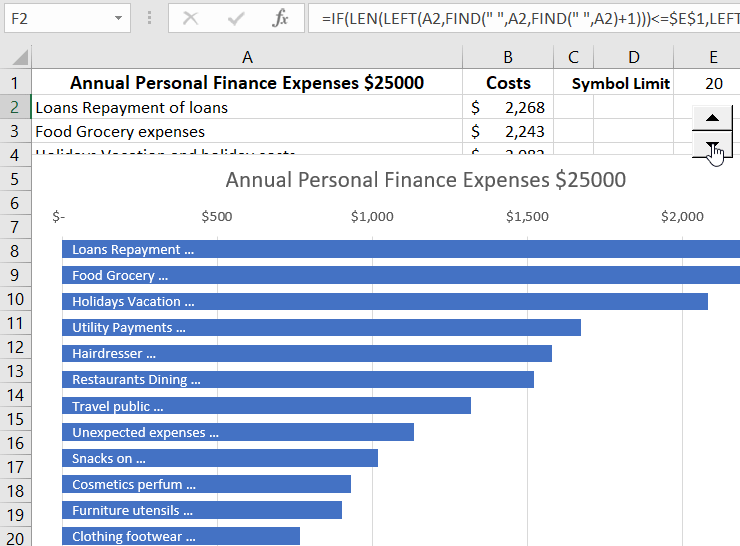Screen dimensions: 740x546
Task: Click the Costs header cell B1
Action: pyautogui.click(x=508, y=83)
